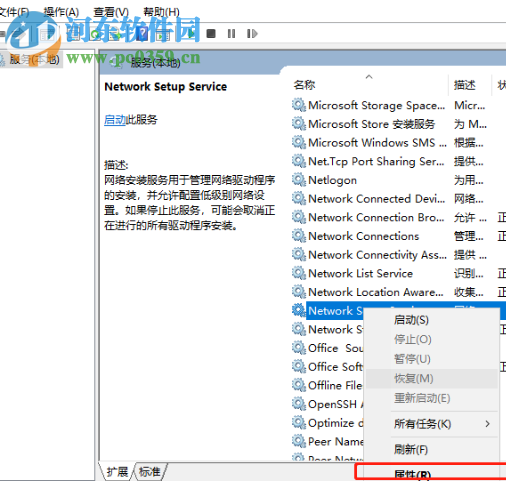The image size is (506, 482).
Task: Click the blue Help toolbar icon
Action: (143, 33)
